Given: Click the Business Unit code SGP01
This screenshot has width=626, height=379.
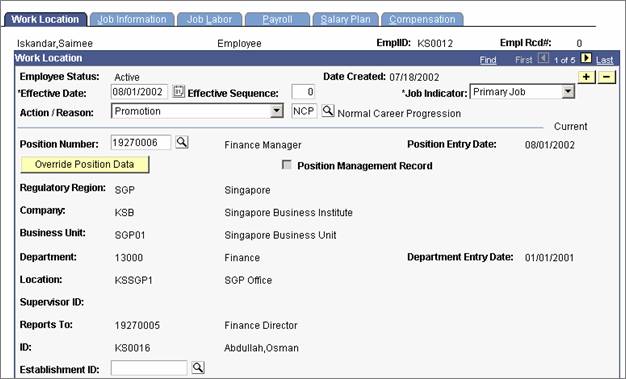Looking at the screenshot, I should click(130, 235).
